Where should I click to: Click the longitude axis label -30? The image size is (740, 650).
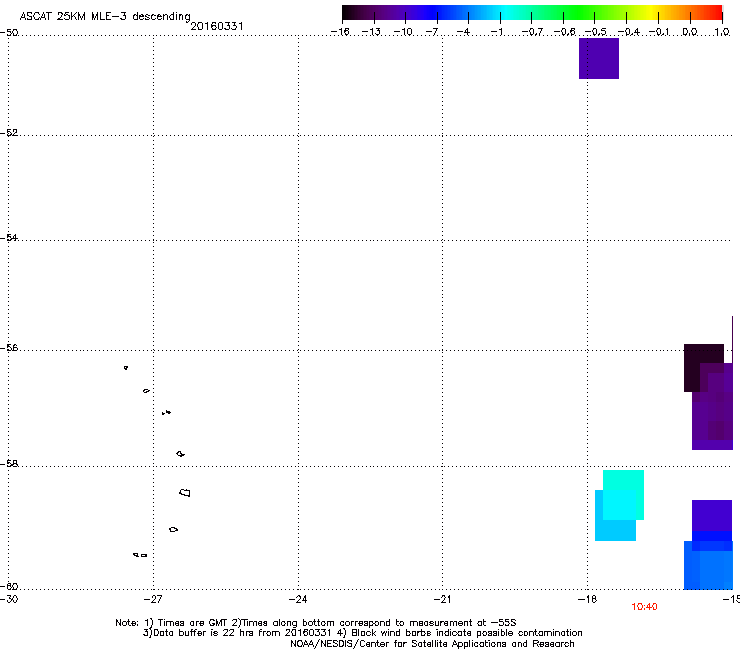[9, 599]
